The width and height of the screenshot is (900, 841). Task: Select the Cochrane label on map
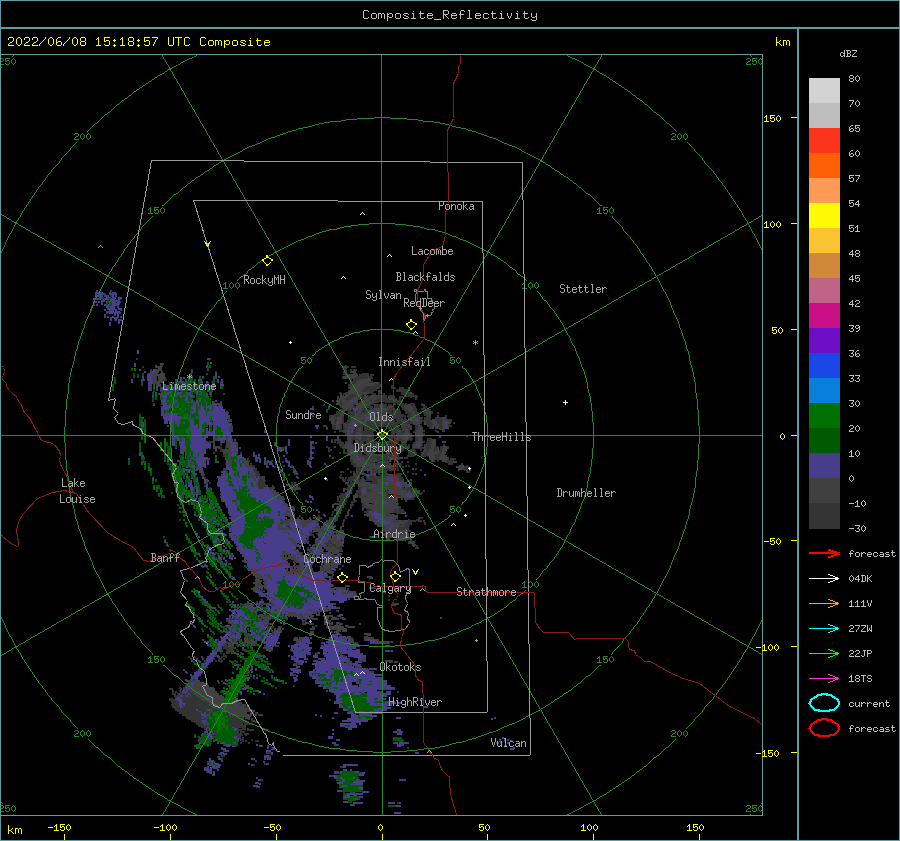(x=327, y=559)
